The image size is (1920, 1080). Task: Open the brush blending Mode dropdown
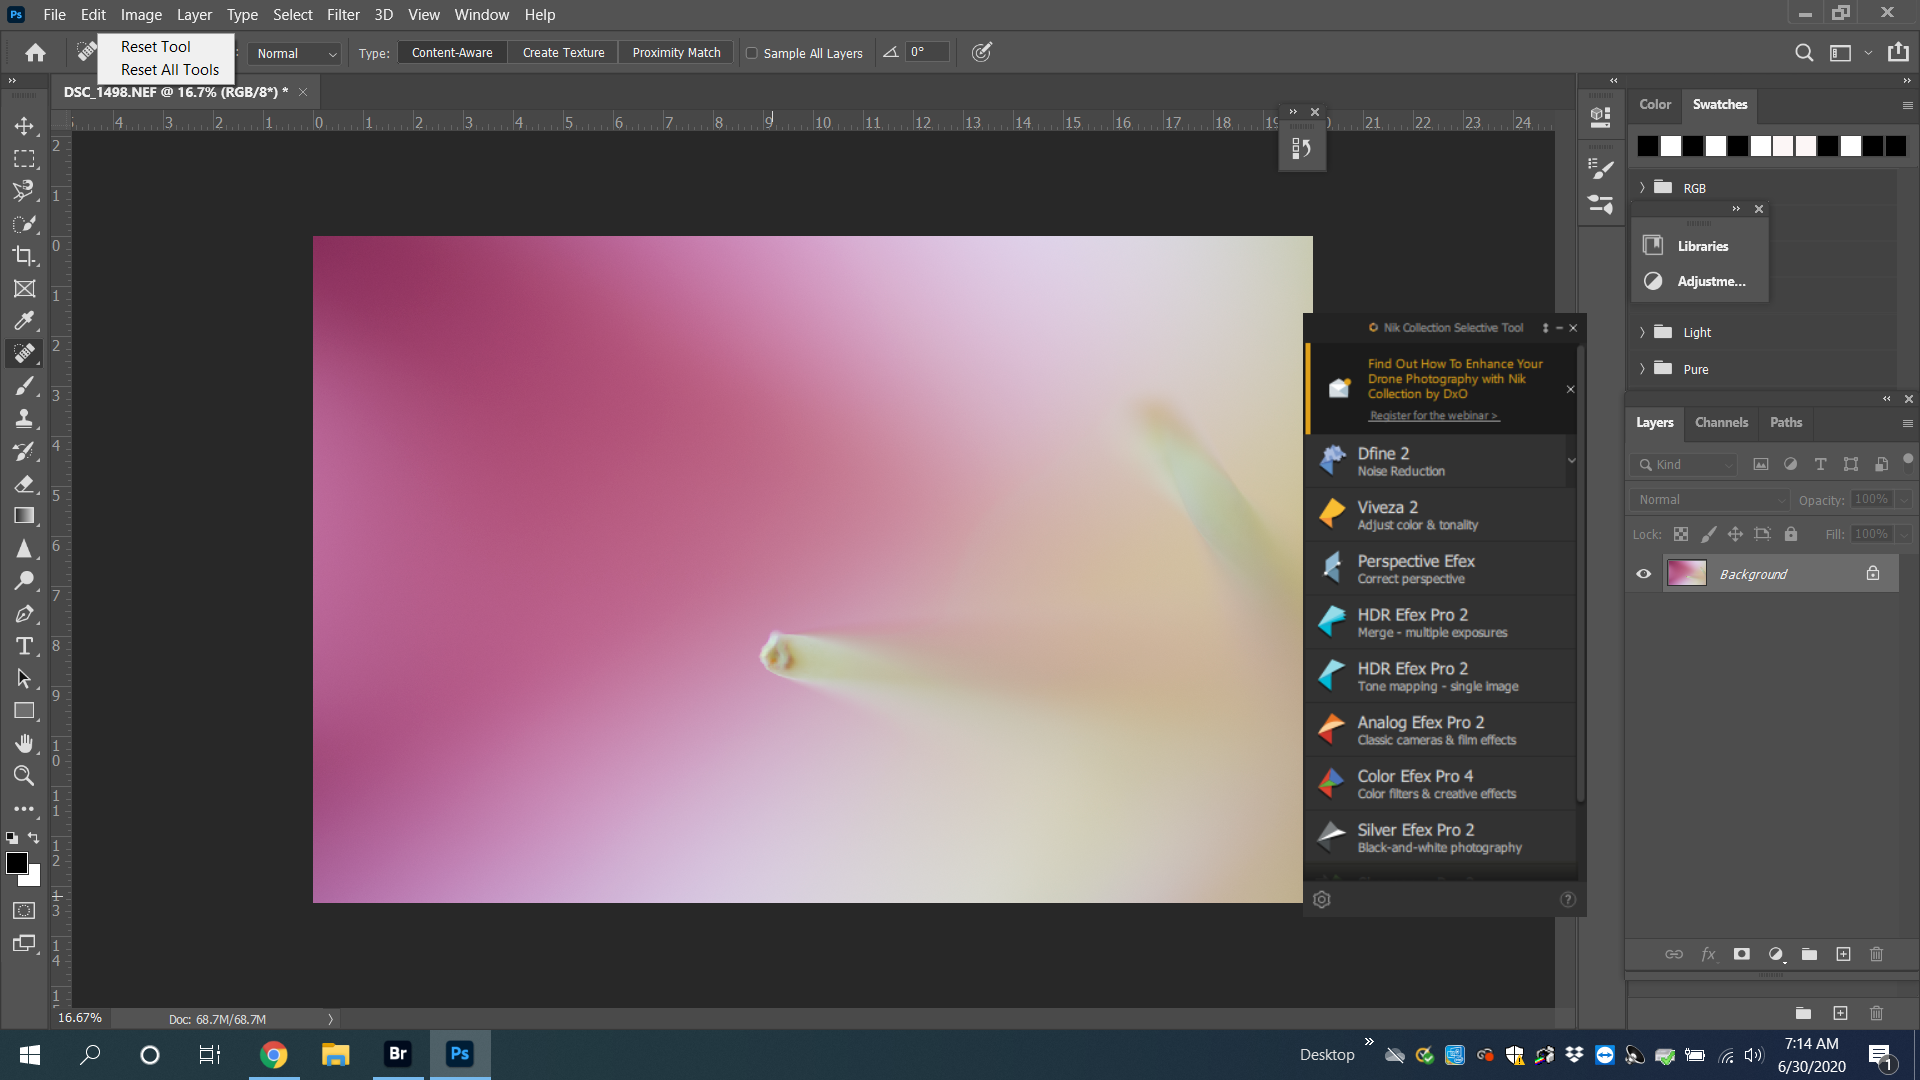click(293, 53)
